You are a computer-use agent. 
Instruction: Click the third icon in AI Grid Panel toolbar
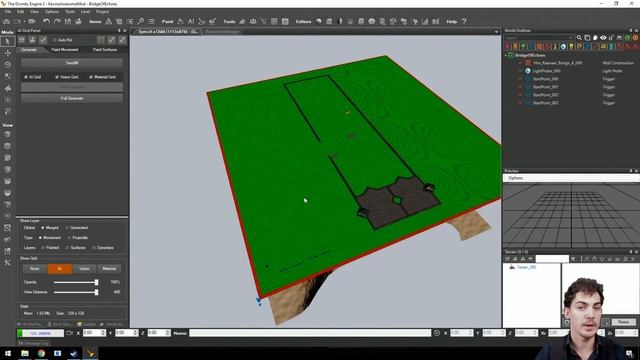43,40
